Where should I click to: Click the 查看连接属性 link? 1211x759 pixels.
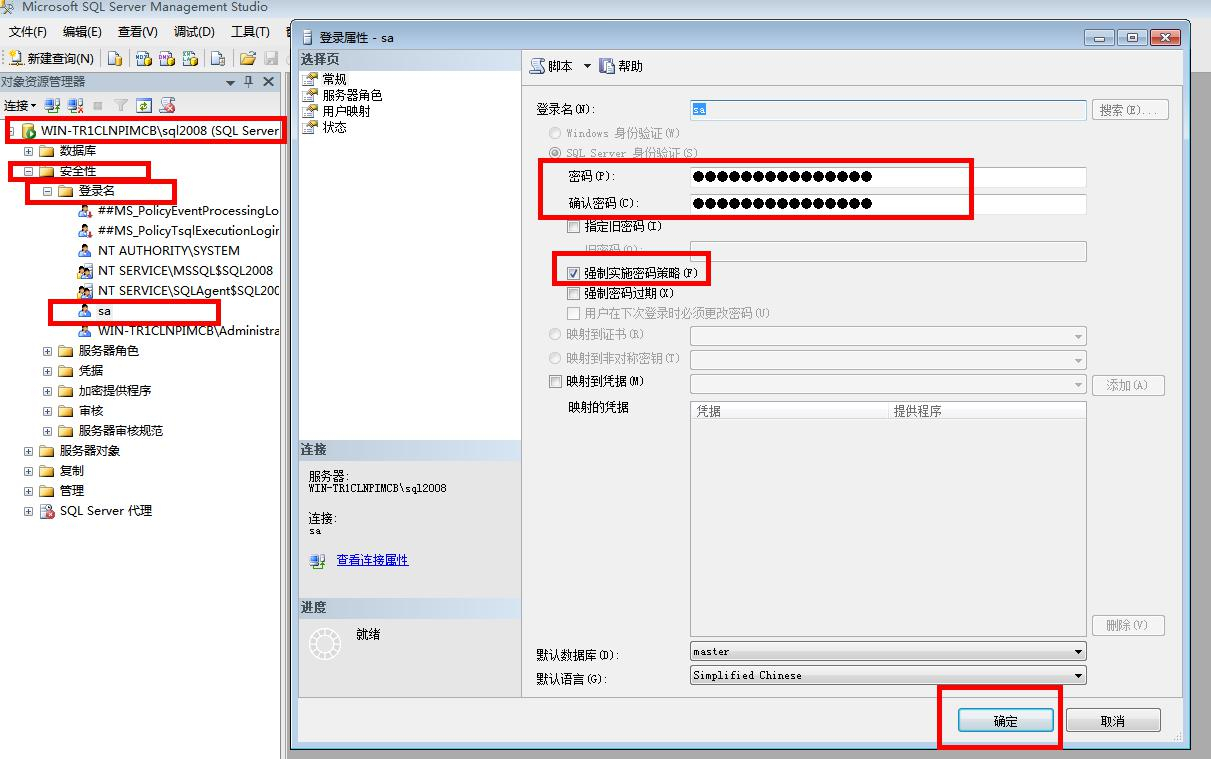372,560
